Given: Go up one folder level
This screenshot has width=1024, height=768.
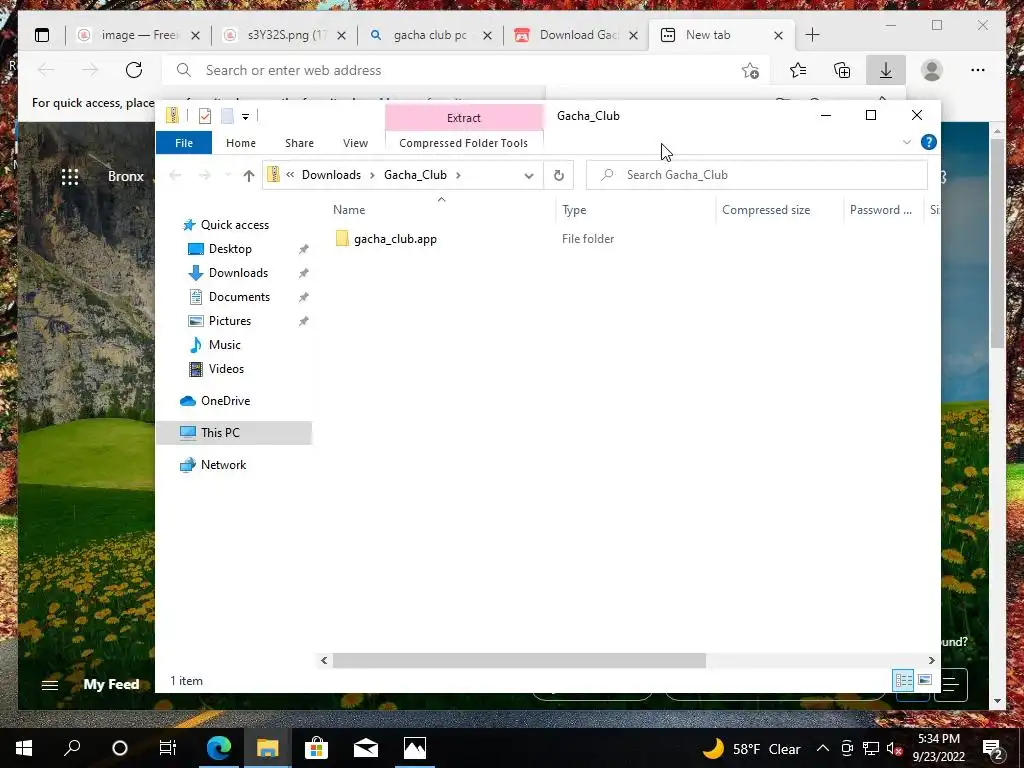Looking at the screenshot, I should point(249,175).
